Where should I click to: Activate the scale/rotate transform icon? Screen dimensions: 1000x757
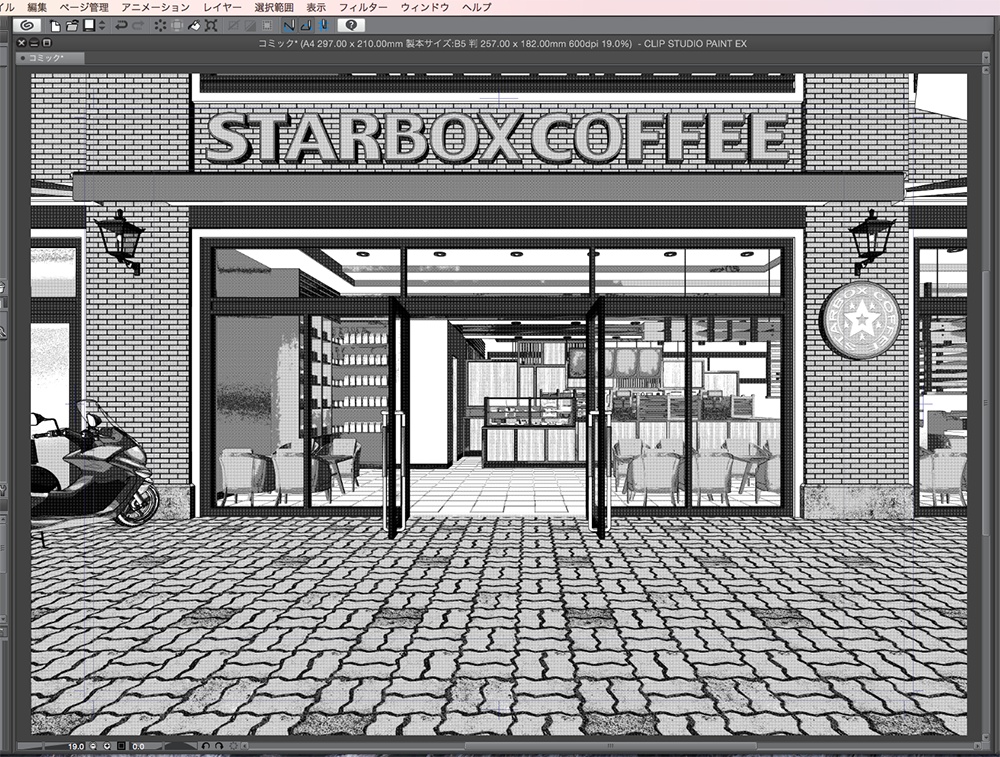coord(211,26)
